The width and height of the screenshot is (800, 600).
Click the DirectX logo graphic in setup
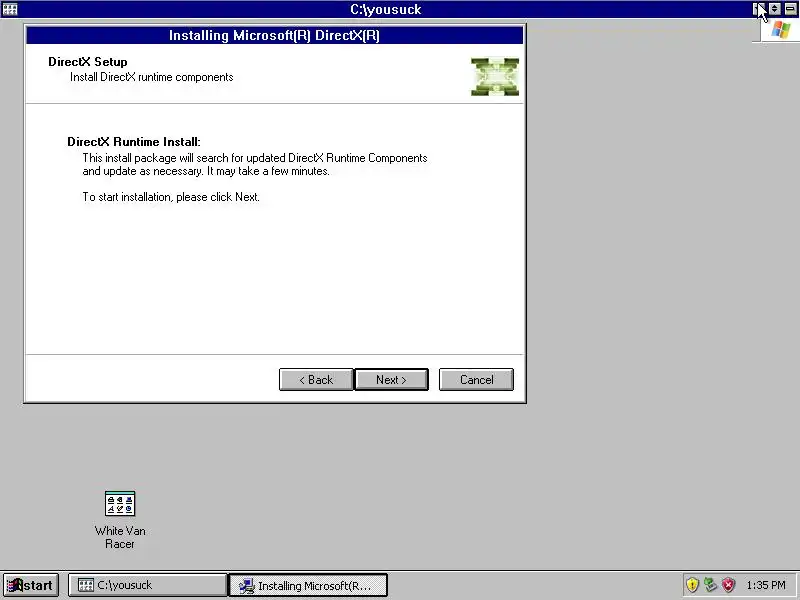pyautogui.click(x=495, y=77)
